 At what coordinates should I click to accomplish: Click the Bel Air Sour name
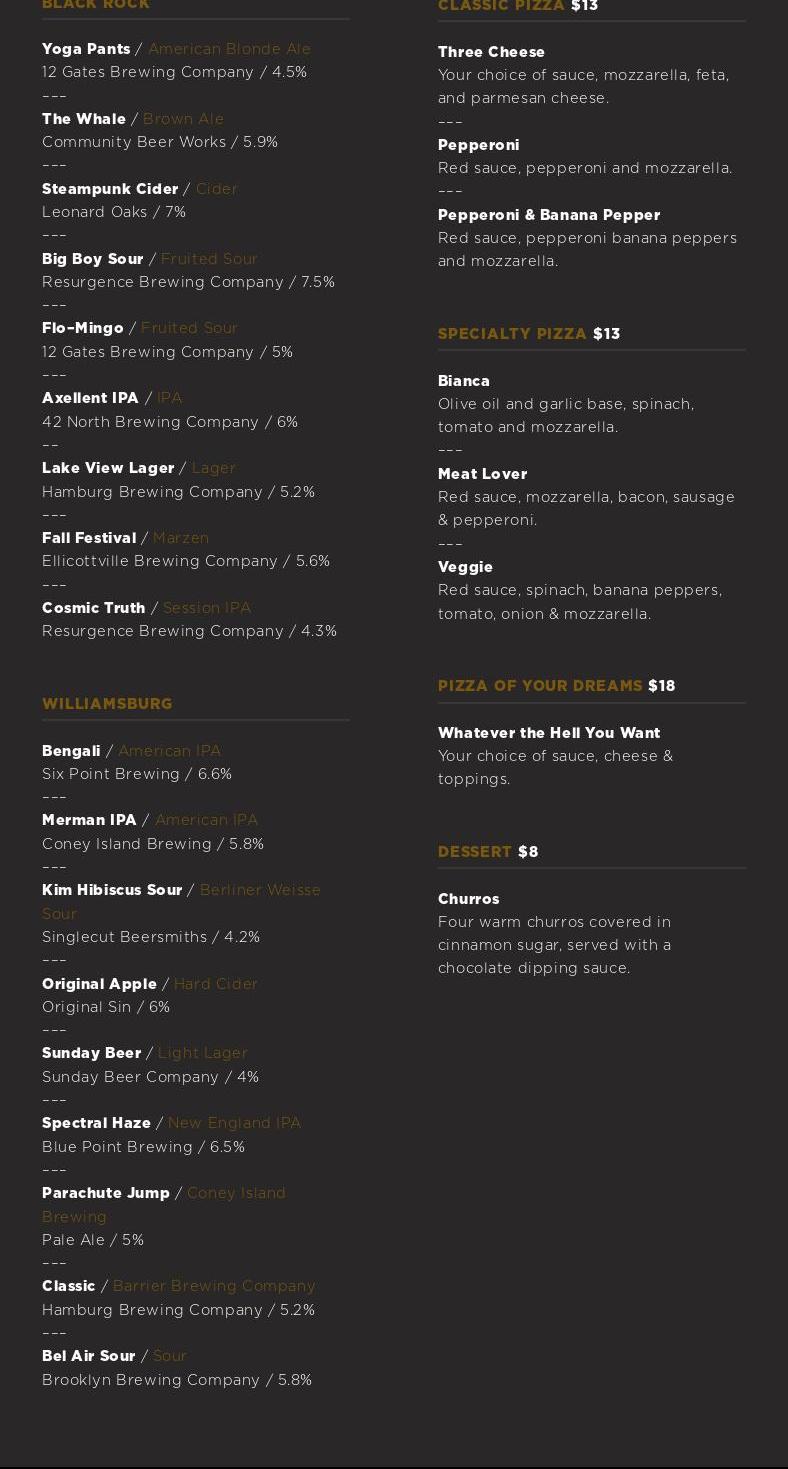88,1356
